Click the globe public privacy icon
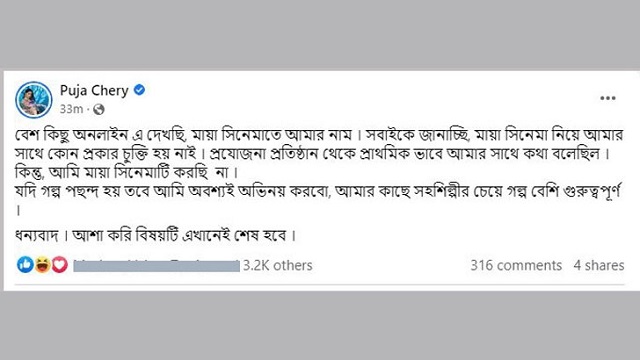Image resolution: width=640 pixels, height=360 pixels. (99, 109)
